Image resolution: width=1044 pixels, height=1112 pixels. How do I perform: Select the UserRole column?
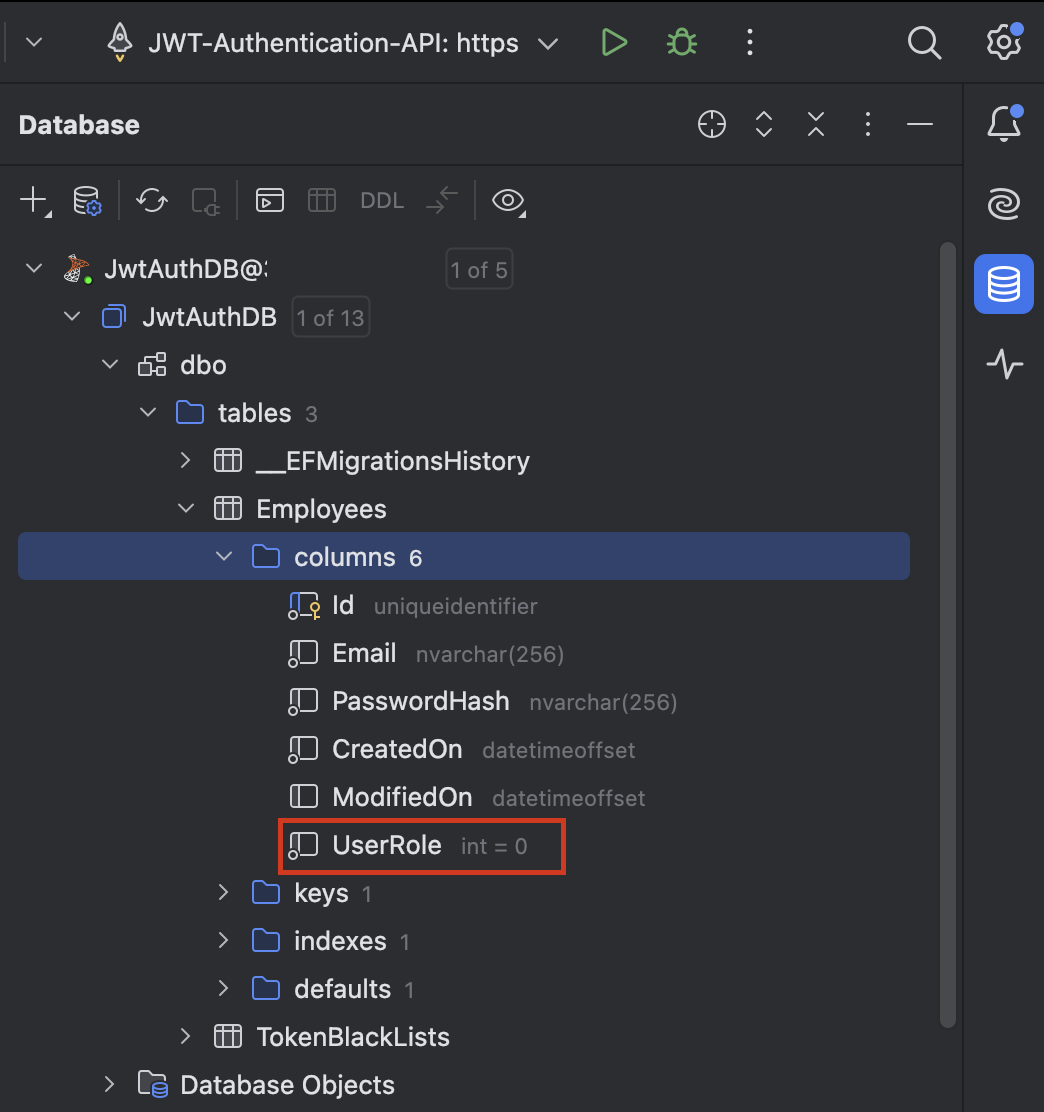[x=386, y=845]
